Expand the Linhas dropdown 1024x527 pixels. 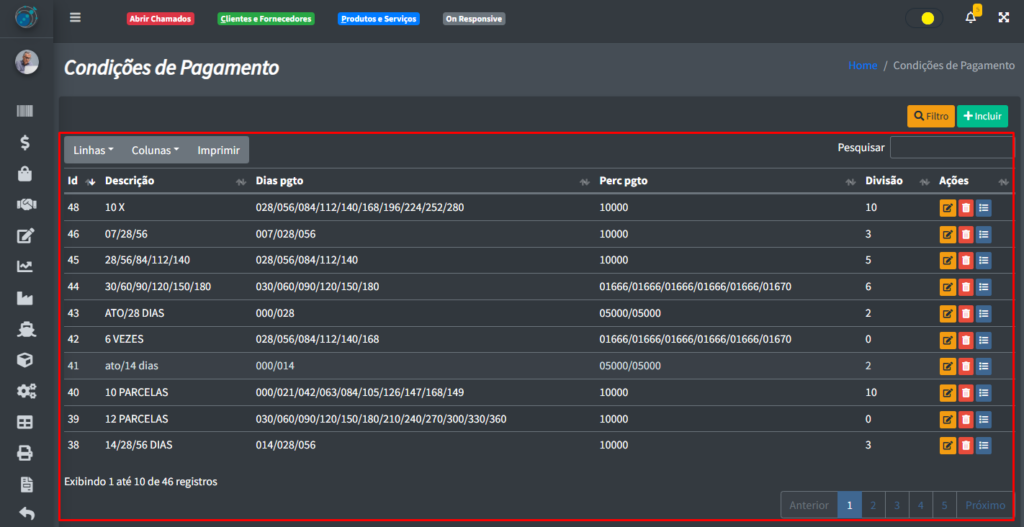coord(93,150)
